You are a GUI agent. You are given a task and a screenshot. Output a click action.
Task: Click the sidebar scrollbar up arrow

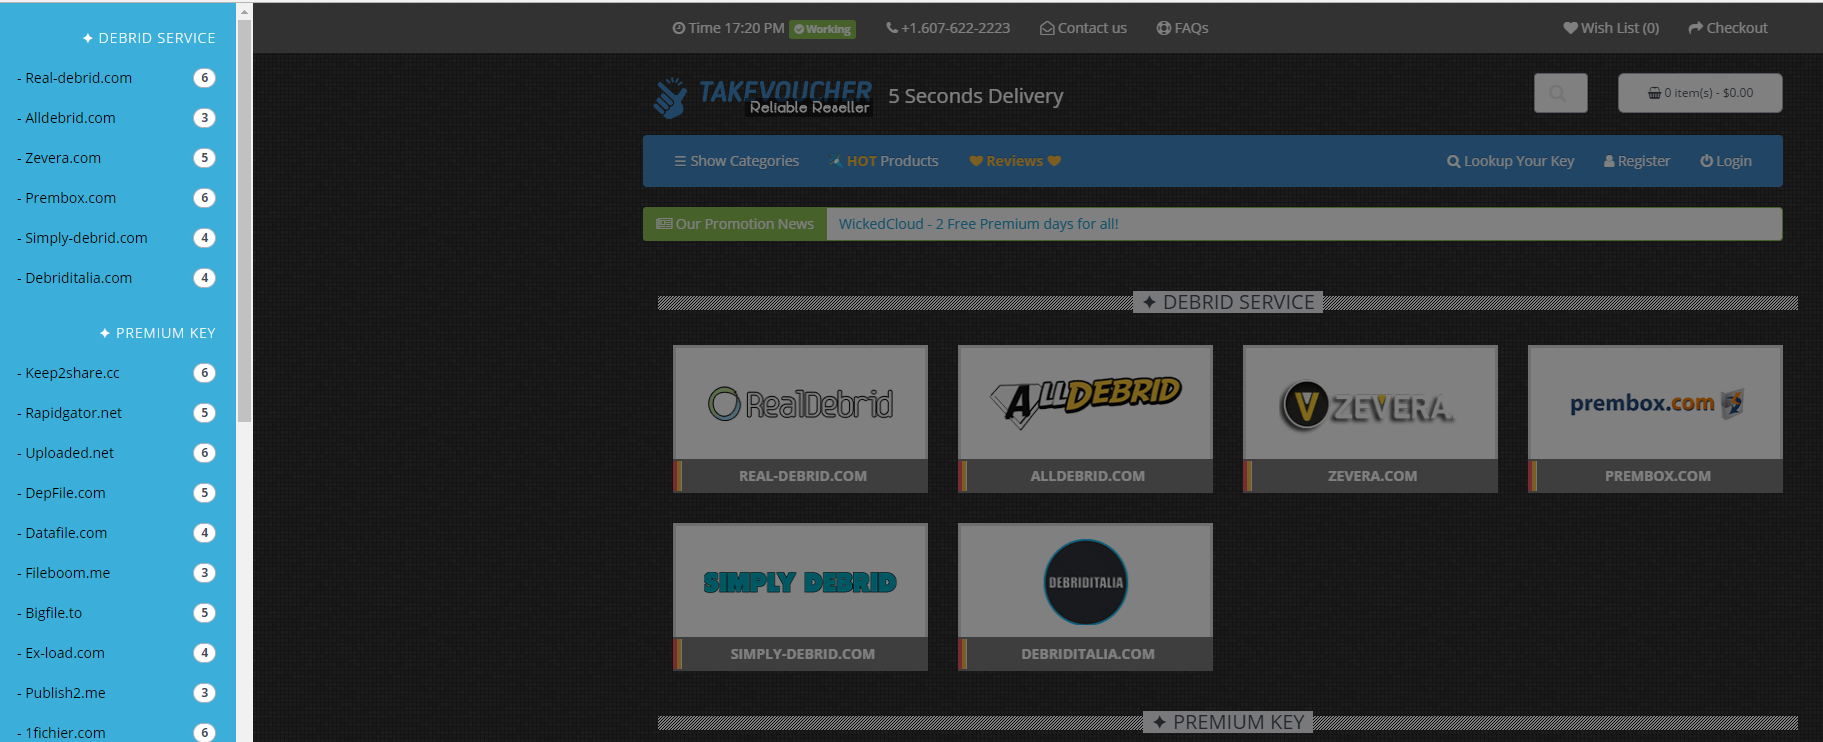tap(244, 11)
